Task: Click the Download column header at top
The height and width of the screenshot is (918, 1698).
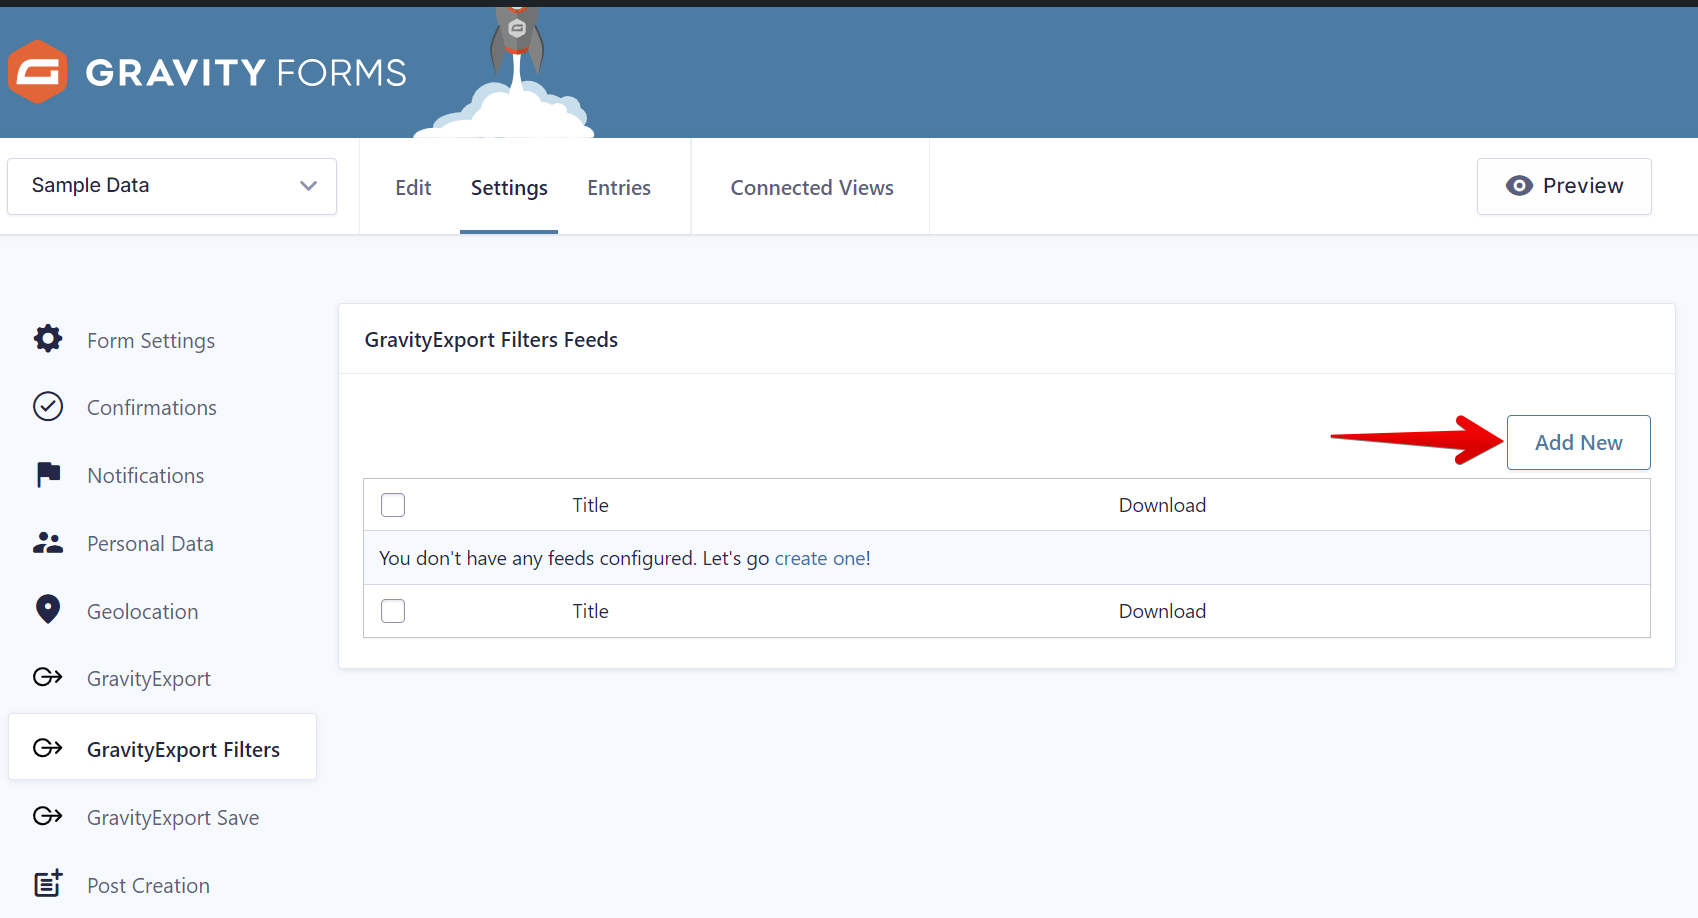Action: (x=1162, y=505)
